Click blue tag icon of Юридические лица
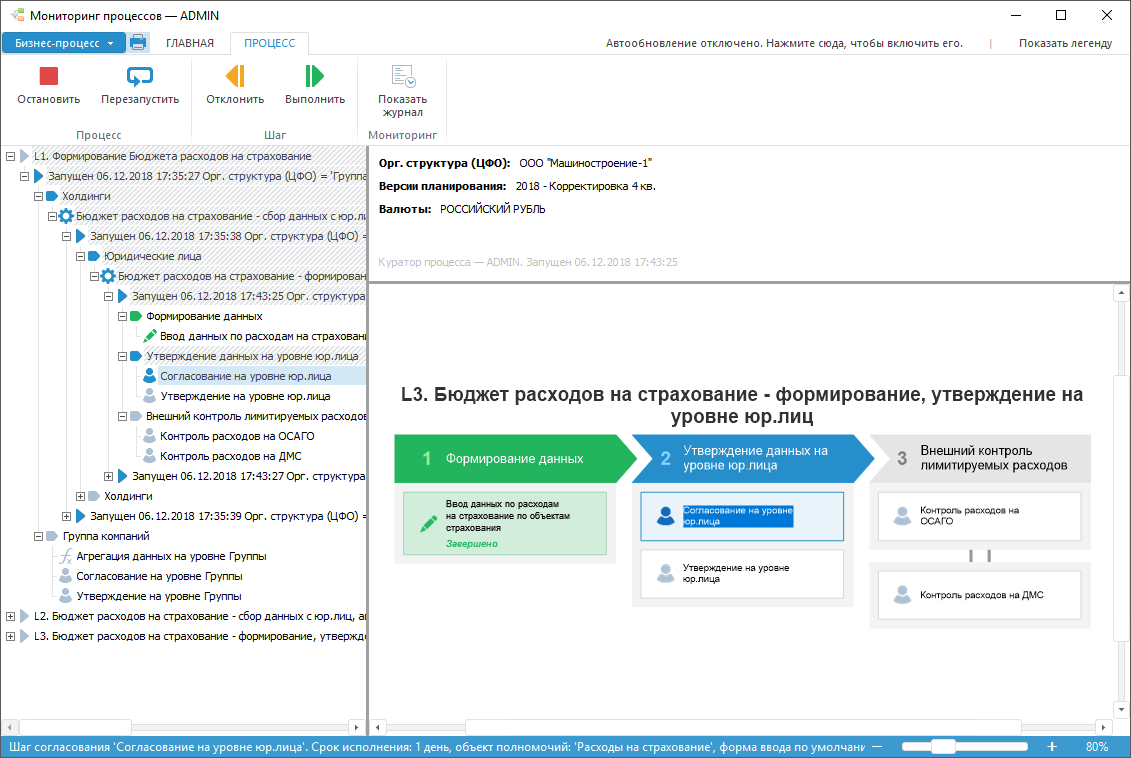The height and width of the screenshot is (758, 1131). point(94,256)
